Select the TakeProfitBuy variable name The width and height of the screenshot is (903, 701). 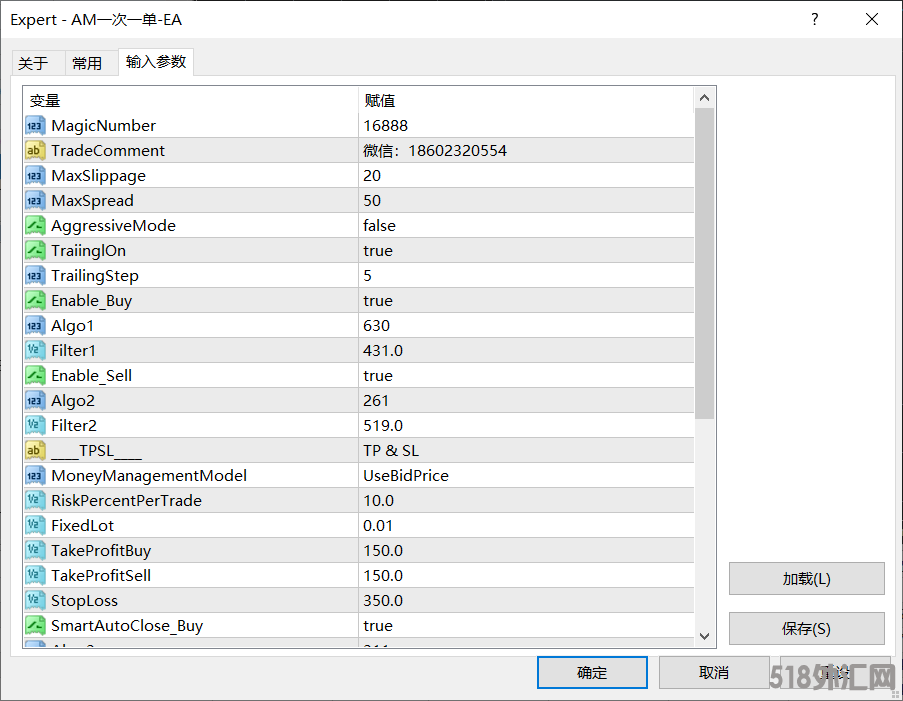point(101,551)
